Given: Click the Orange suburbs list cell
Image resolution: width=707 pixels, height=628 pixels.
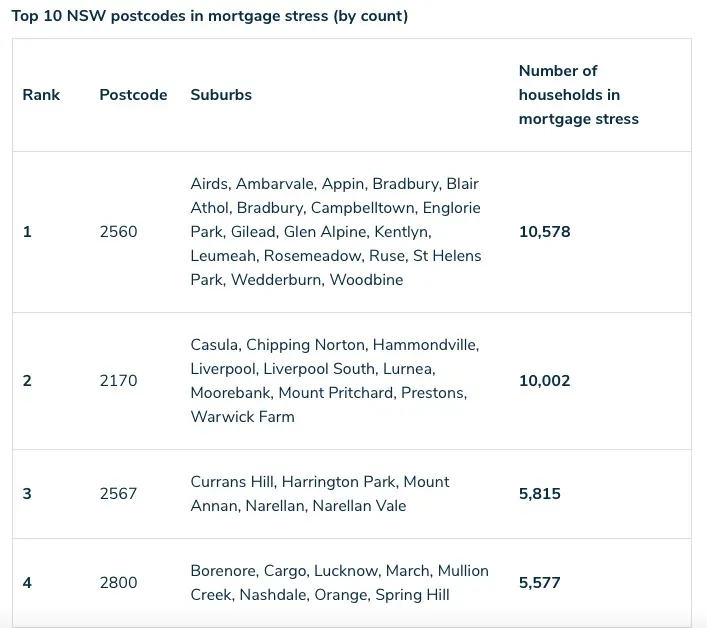Looking at the screenshot, I should pyautogui.click(x=340, y=582).
